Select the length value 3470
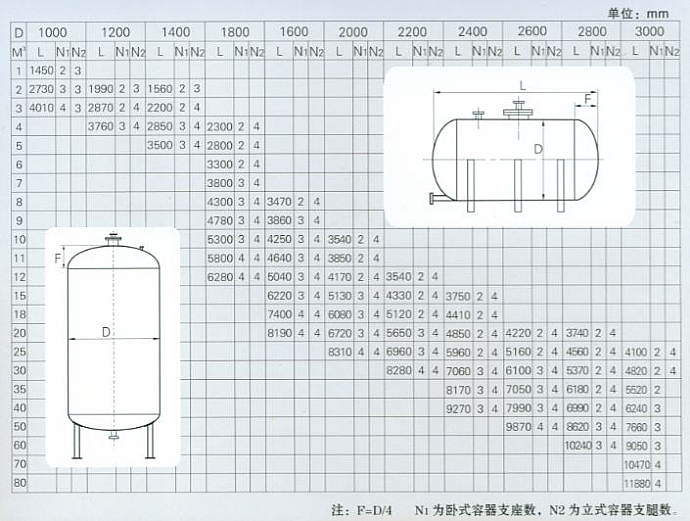The image size is (690, 521). 279,202
